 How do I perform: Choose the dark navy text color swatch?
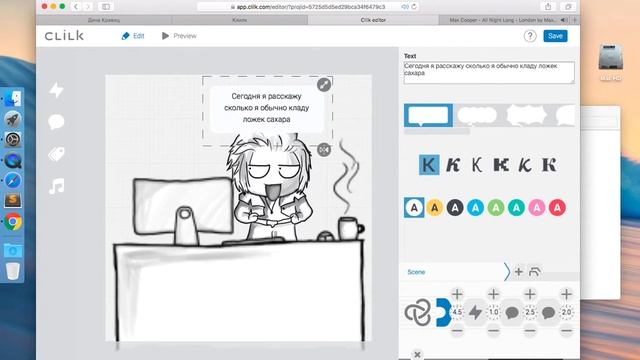click(x=455, y=207)
